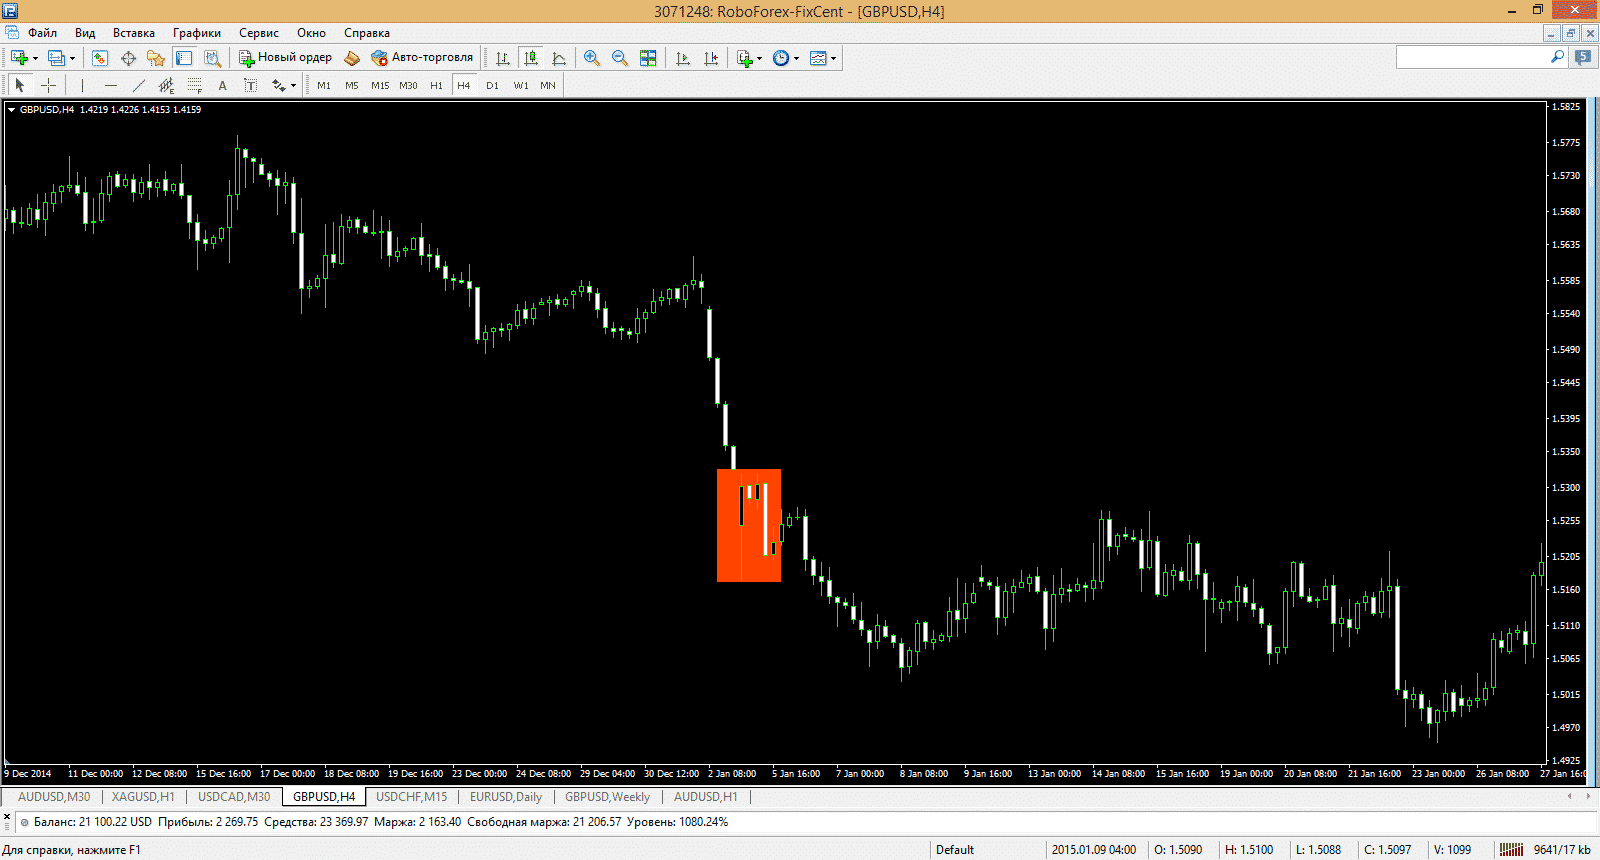Image resolution: width=1600 pixels, height=860 pixels.
Task: Expand the Periodicity clock dropdown arrow
Action: click(796, 58)
